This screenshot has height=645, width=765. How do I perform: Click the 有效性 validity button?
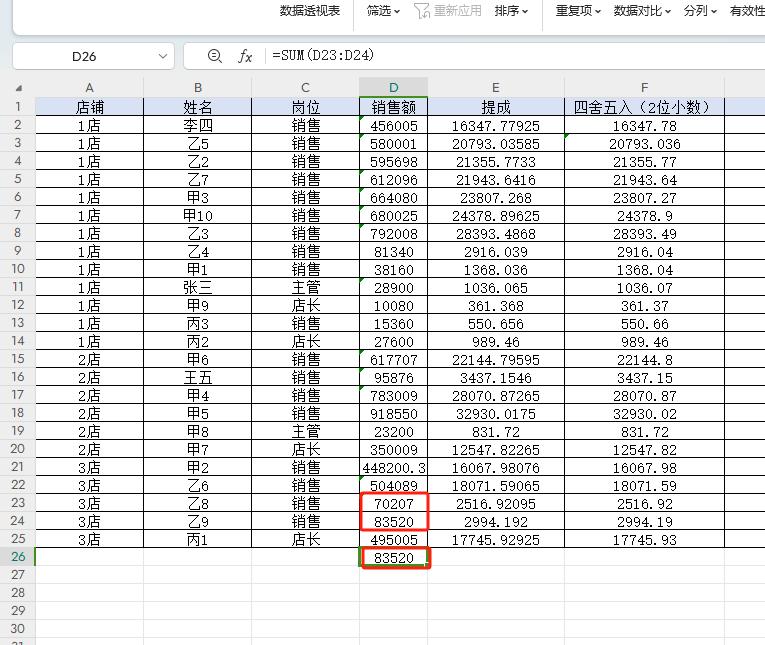click(x=747, y=11)
